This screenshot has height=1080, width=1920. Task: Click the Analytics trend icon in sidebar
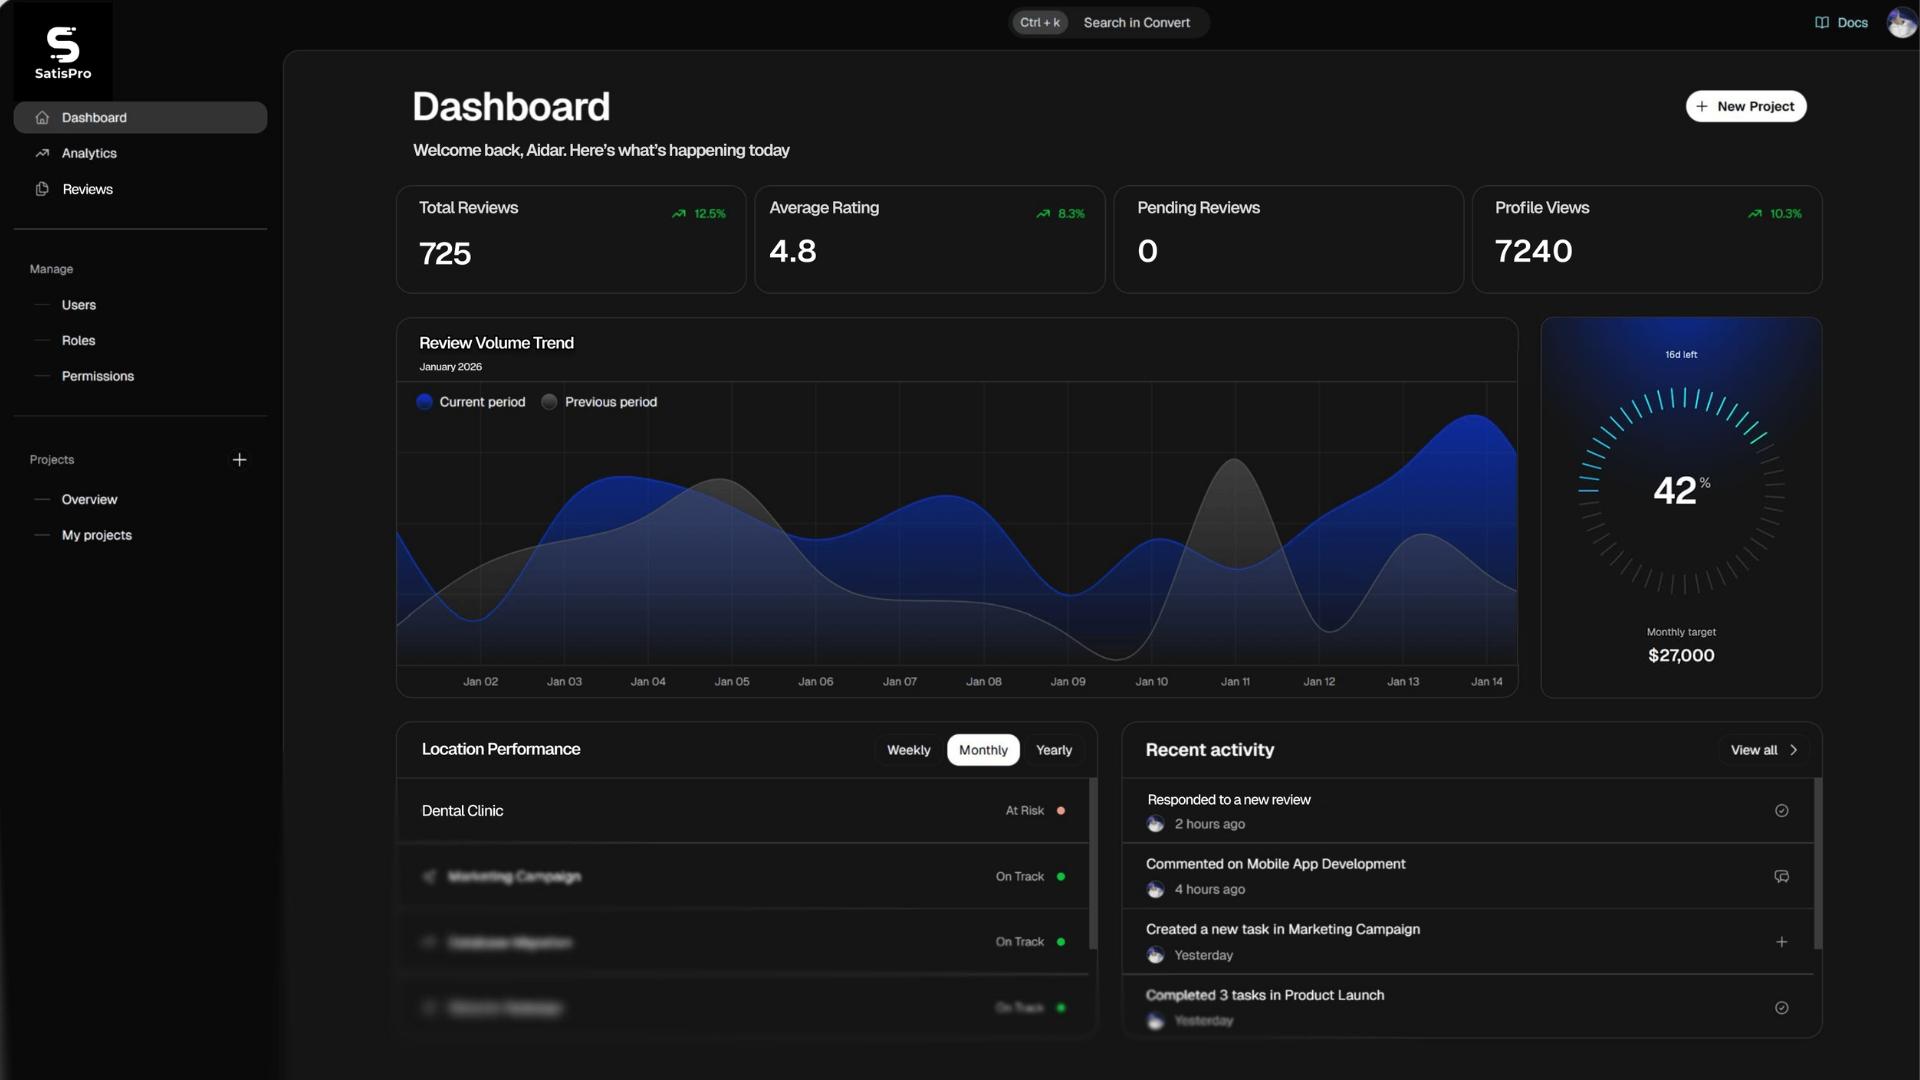42,153
